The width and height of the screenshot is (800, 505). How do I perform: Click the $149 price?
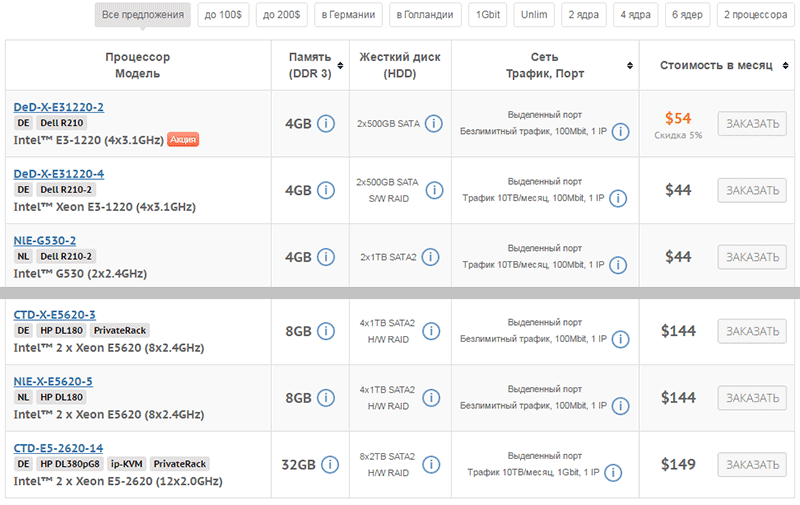[678, 464]
